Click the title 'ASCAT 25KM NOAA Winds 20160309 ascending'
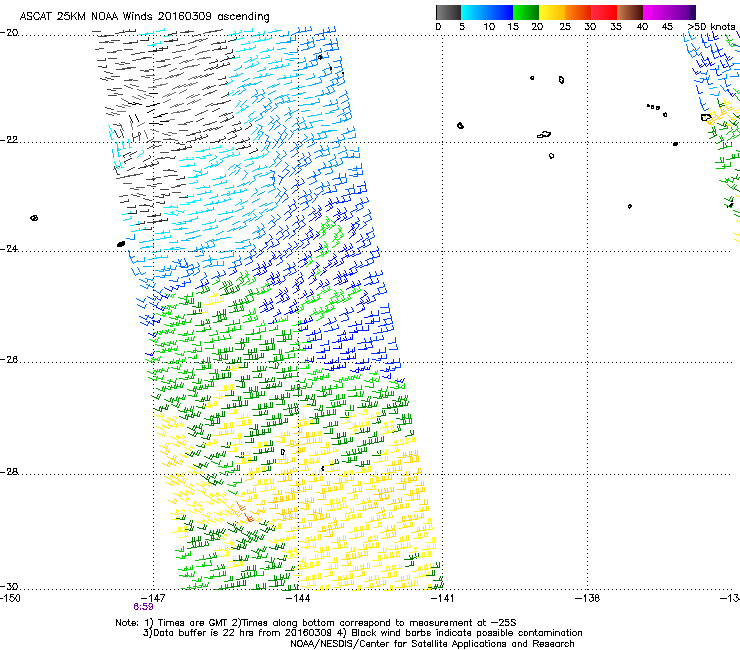The height and width of the screenshot is (650, 740). click(x=144, y=17)
